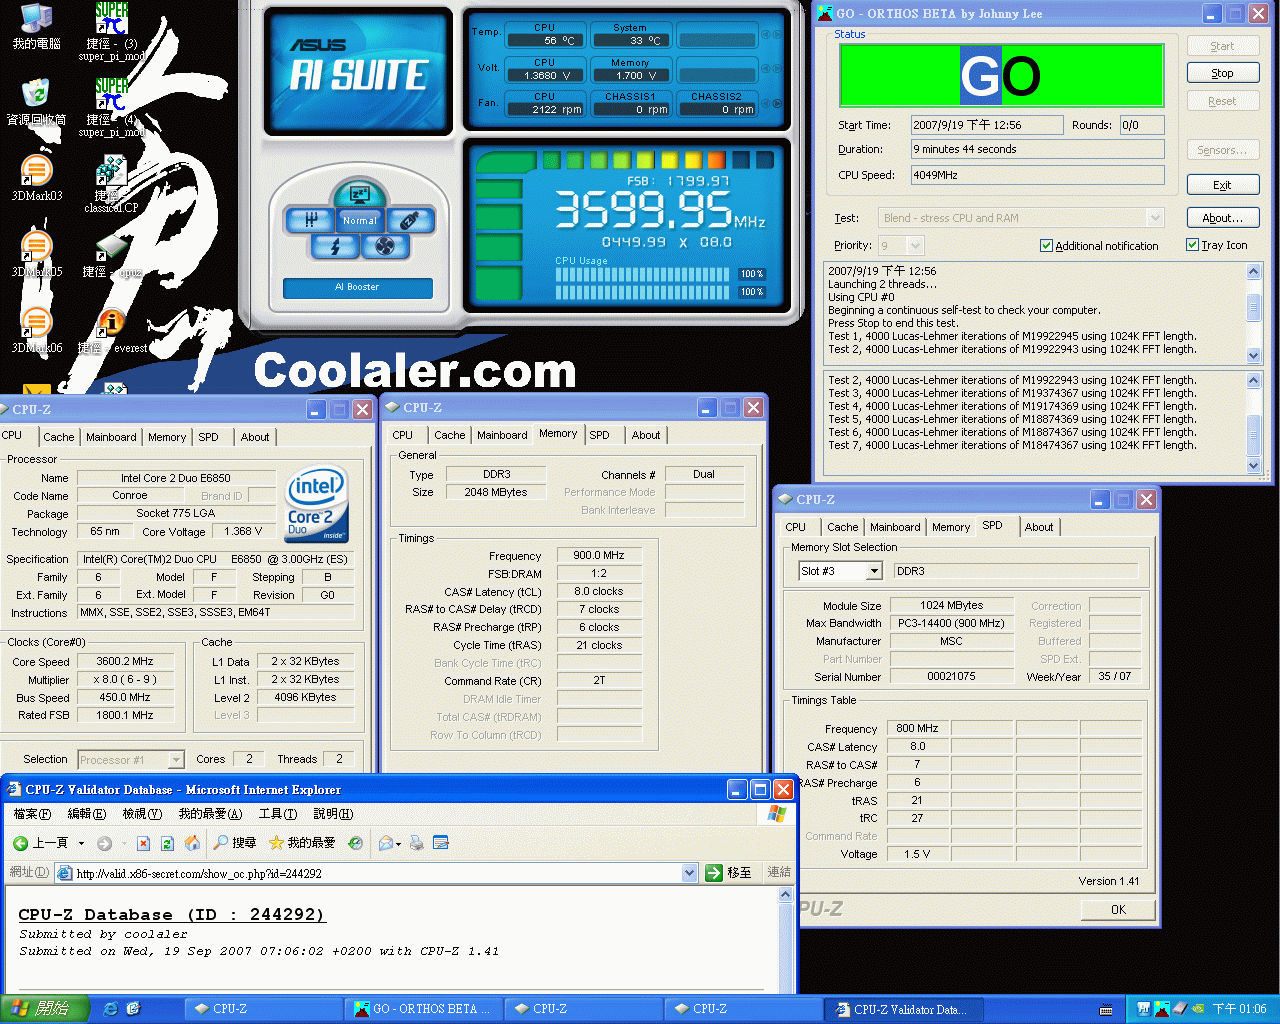Screen dimensions: 1280x1024
Task: Click the "CPU-Z Database (ID : 244292)" heading
Action: click(171, 914)
